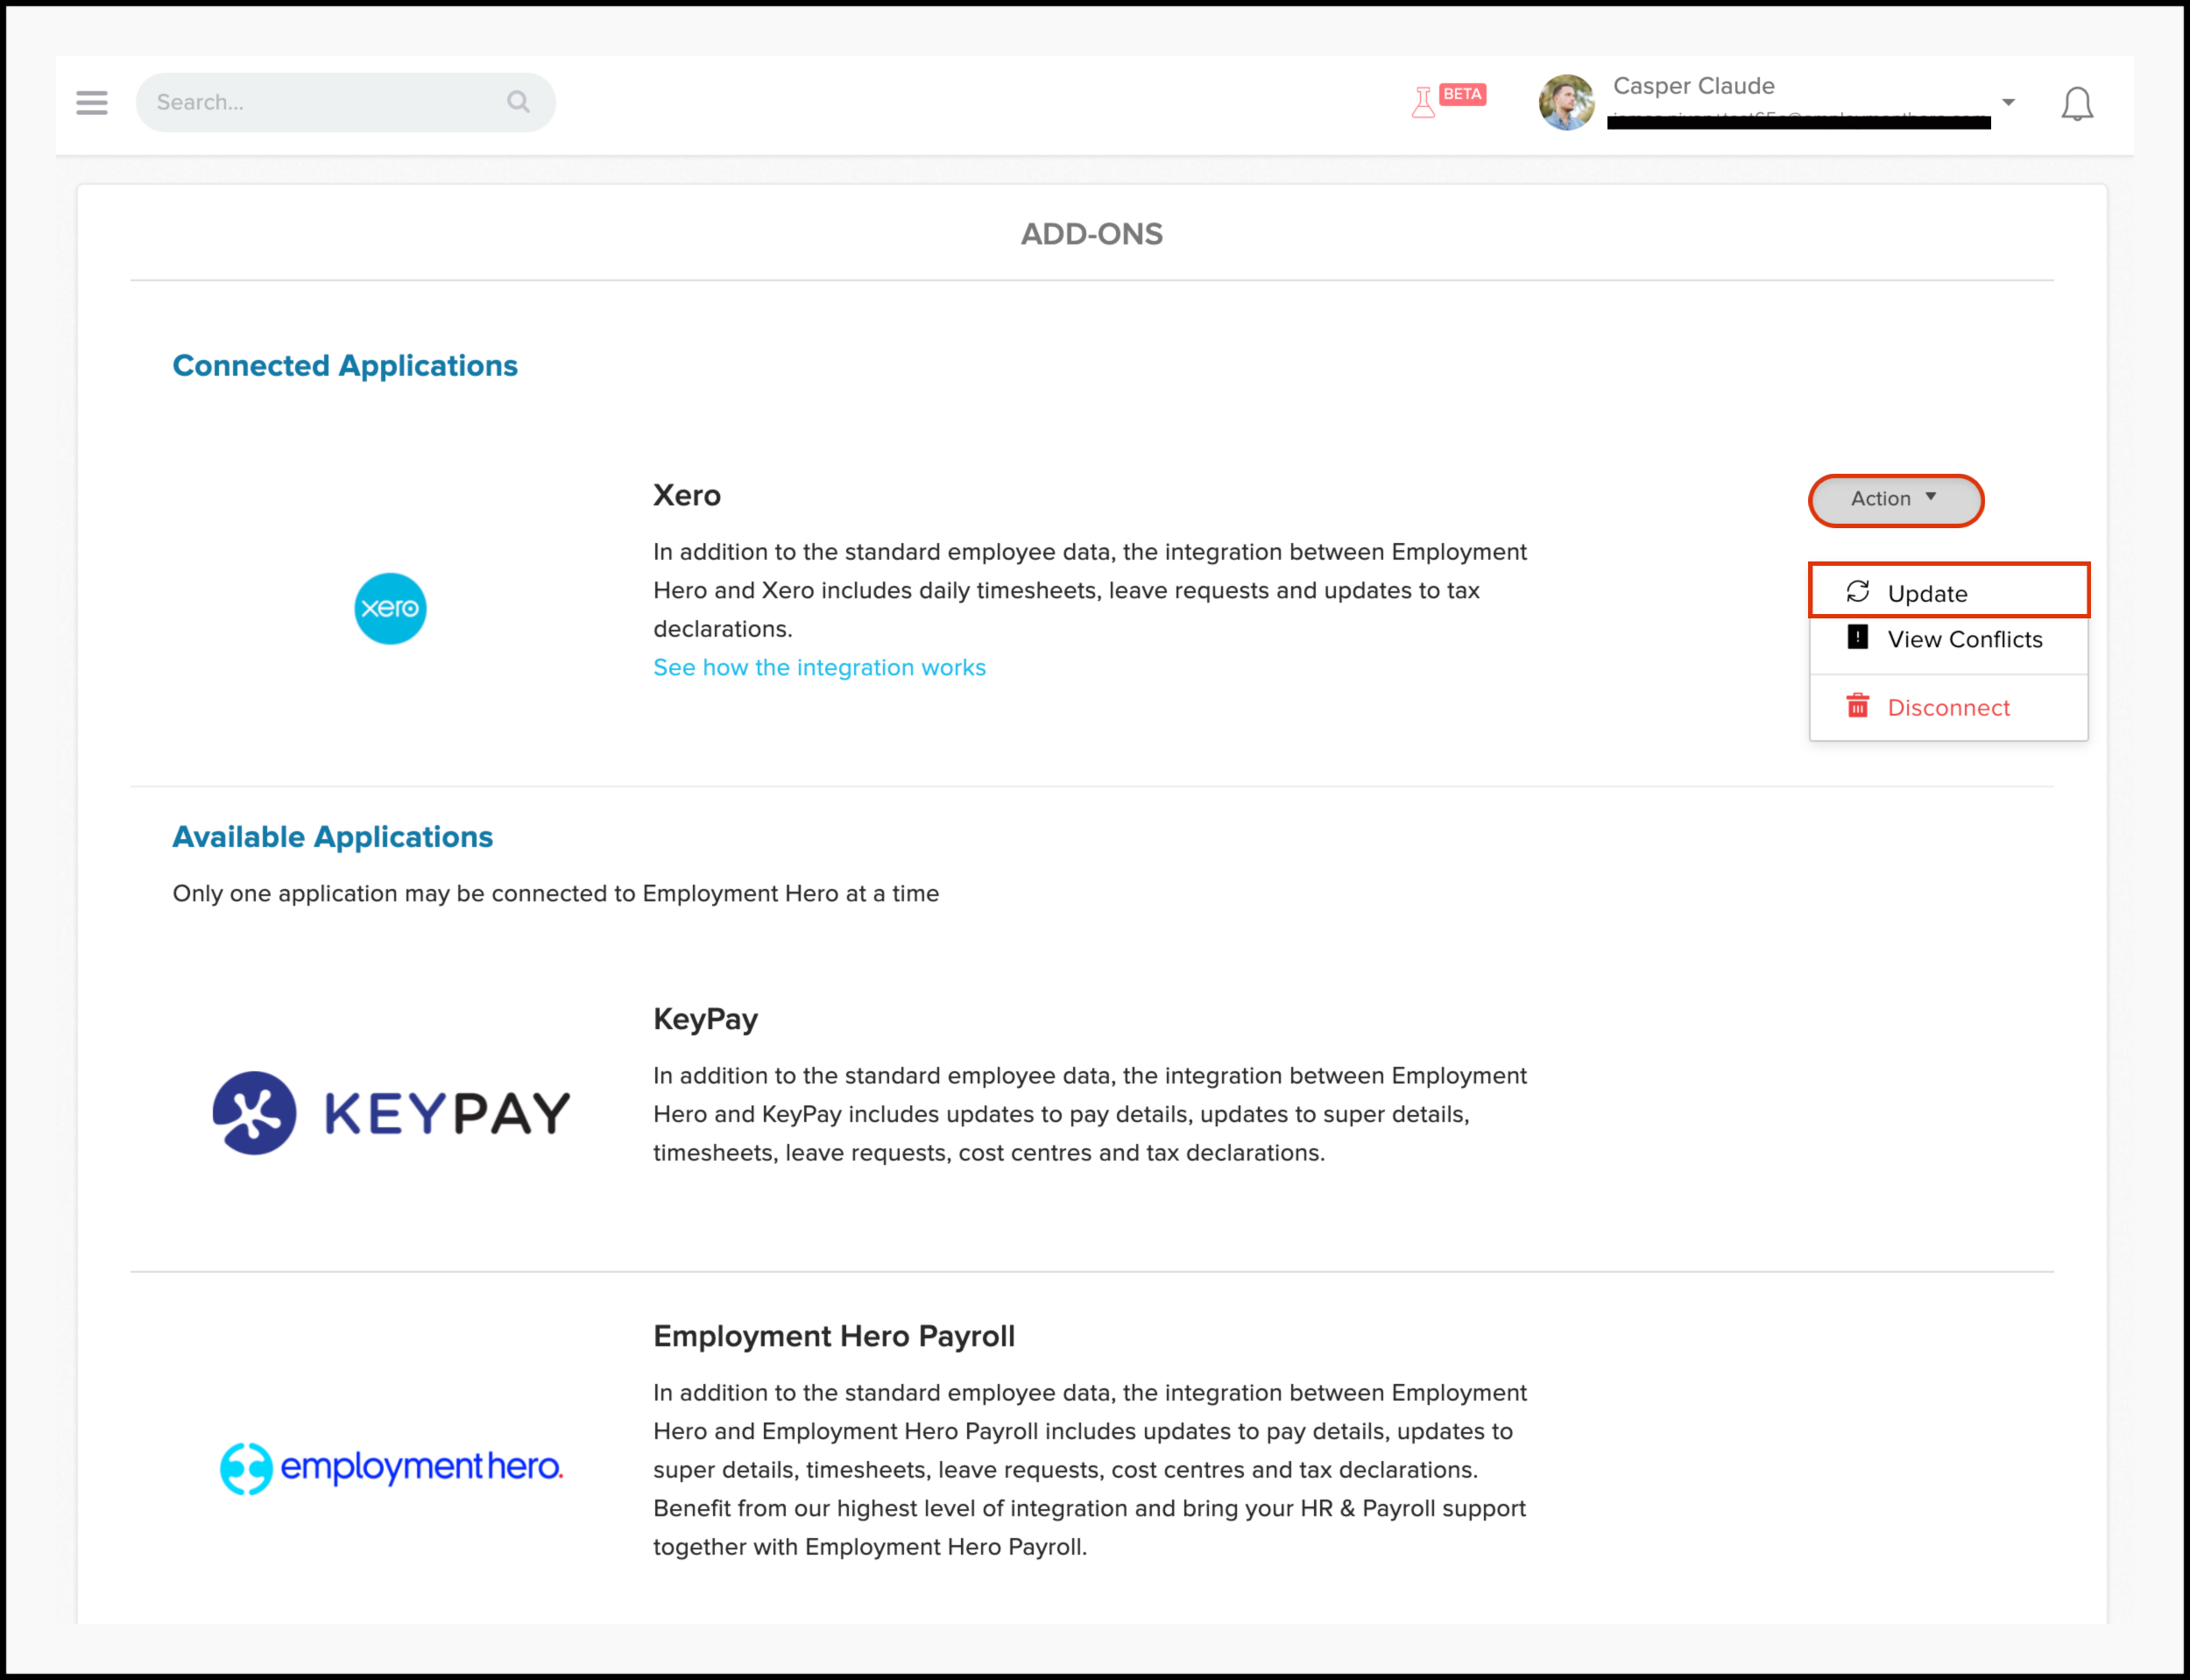
Task: Open the beta lab flask icon
Action: 1422,102
